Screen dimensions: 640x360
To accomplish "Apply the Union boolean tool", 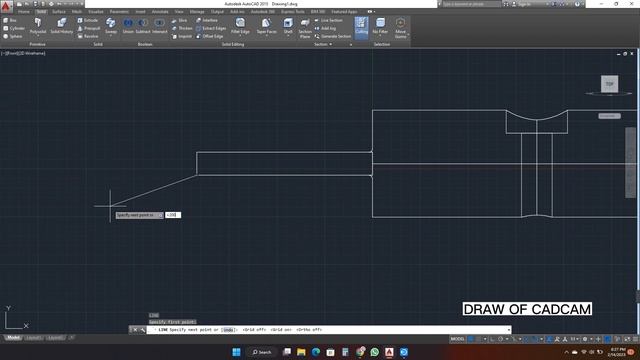I will coord(128,26).
